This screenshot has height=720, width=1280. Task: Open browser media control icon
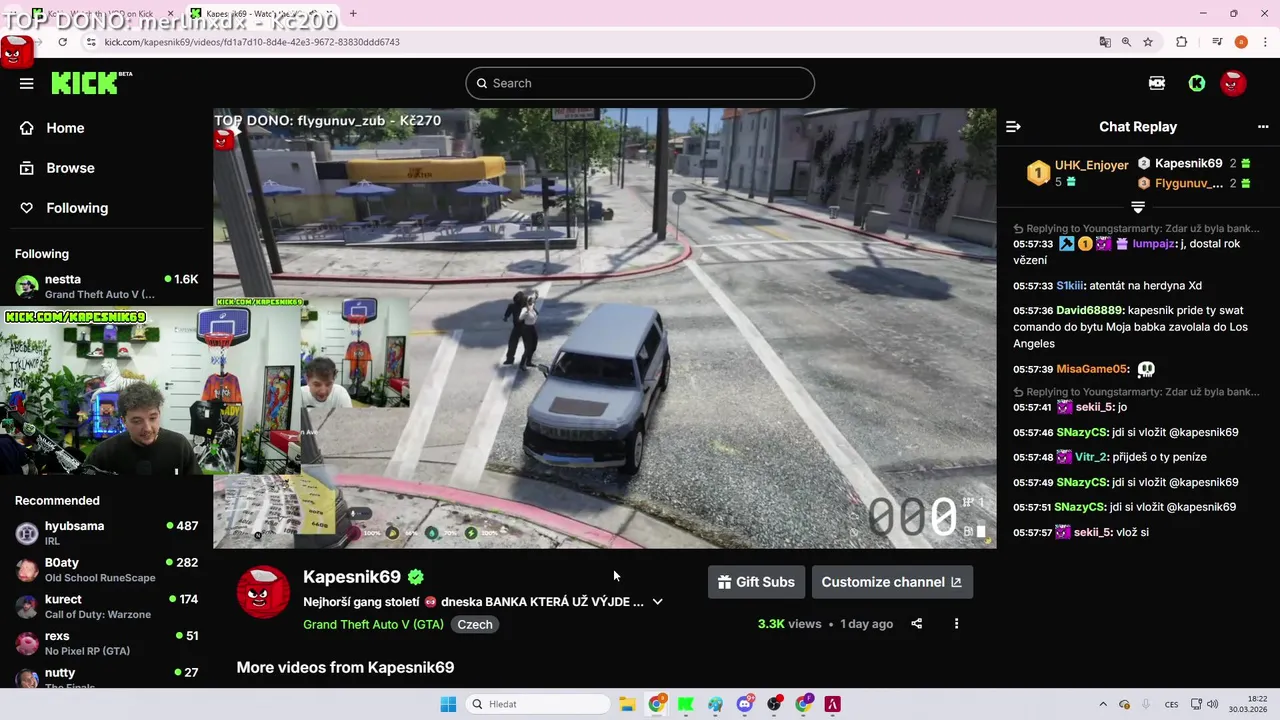(x=1217, y=42)
